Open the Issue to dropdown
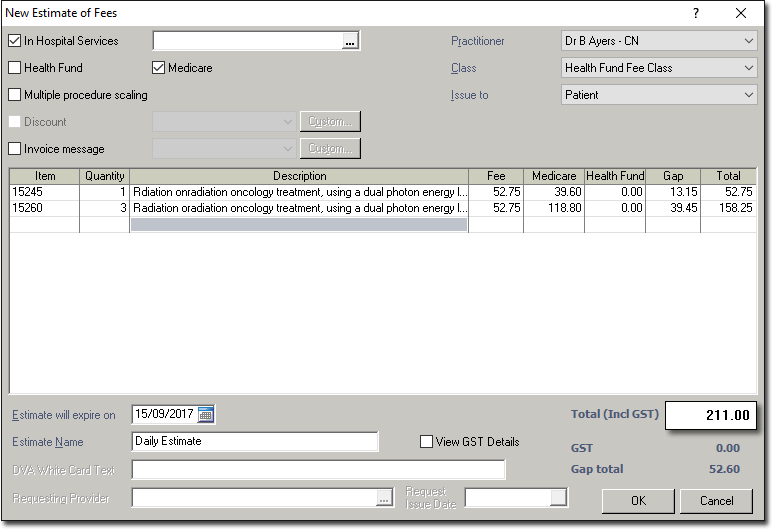Screen dimensions: 772x529 pos(659,95)
